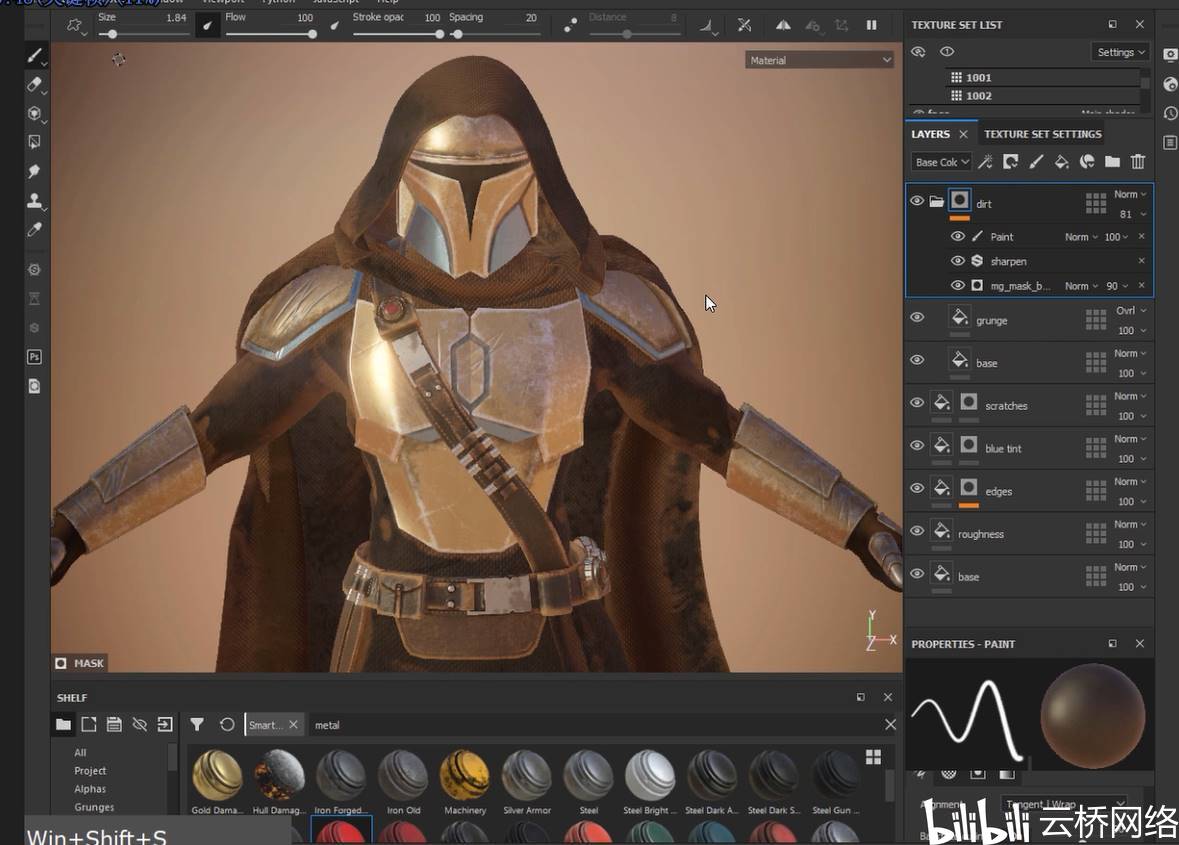
Task: Open the Paint effect Norm blending dropdown
Action: 1081,237
